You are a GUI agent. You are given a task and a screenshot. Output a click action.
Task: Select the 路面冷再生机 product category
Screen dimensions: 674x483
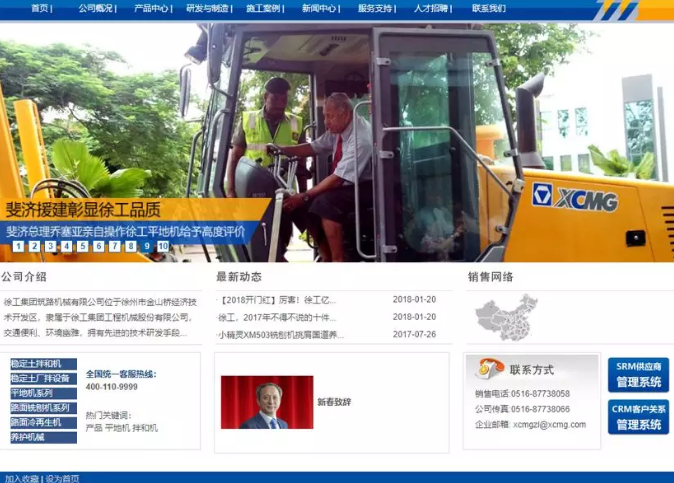(x=43, y=422)
